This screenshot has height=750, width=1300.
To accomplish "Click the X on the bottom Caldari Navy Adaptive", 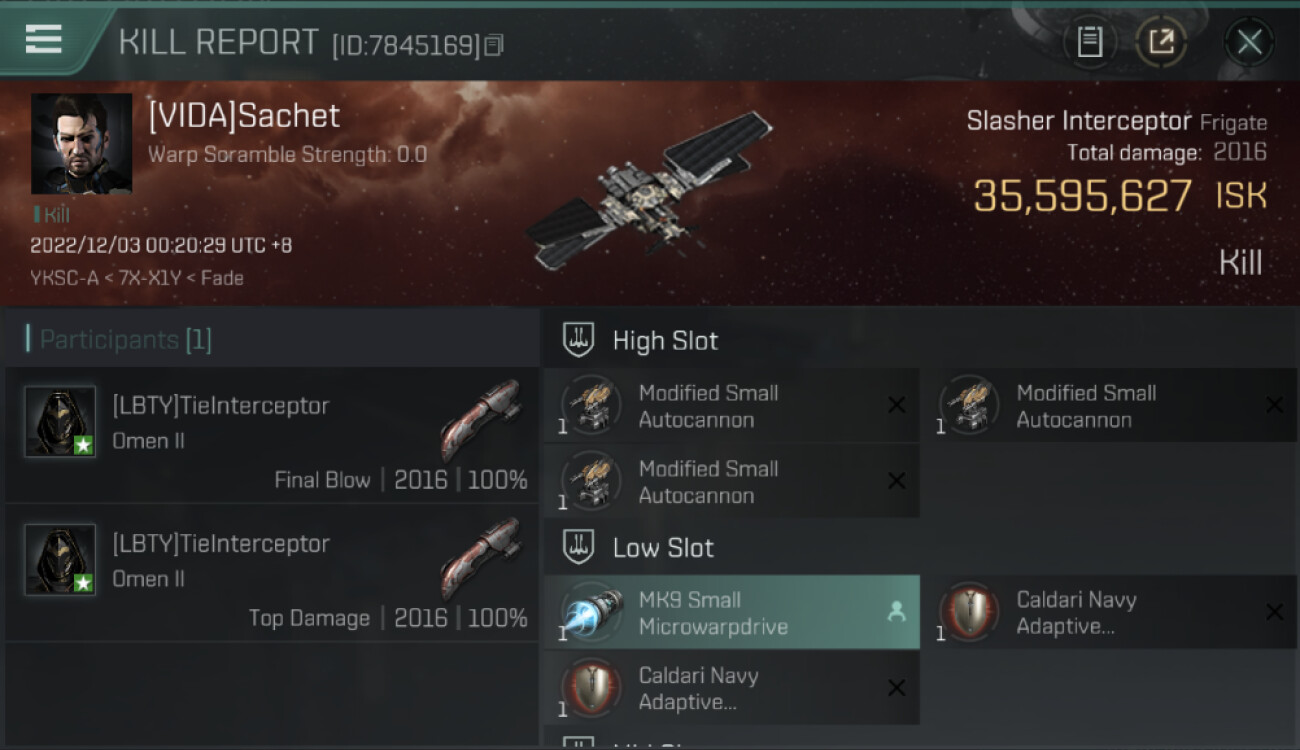I will coord(897,688).
